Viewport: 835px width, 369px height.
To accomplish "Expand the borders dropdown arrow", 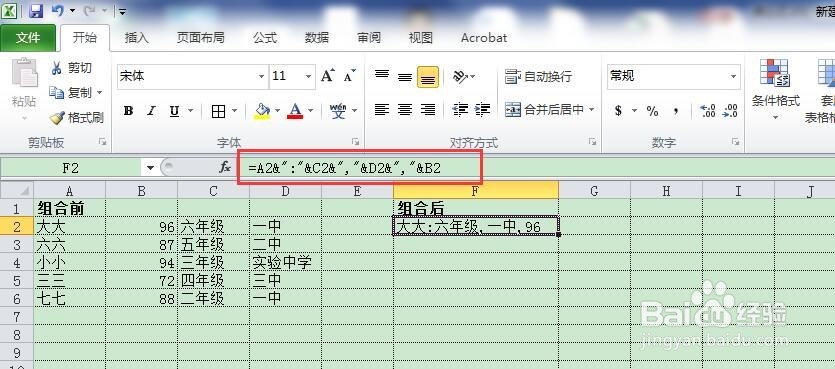I will point(234,111).
